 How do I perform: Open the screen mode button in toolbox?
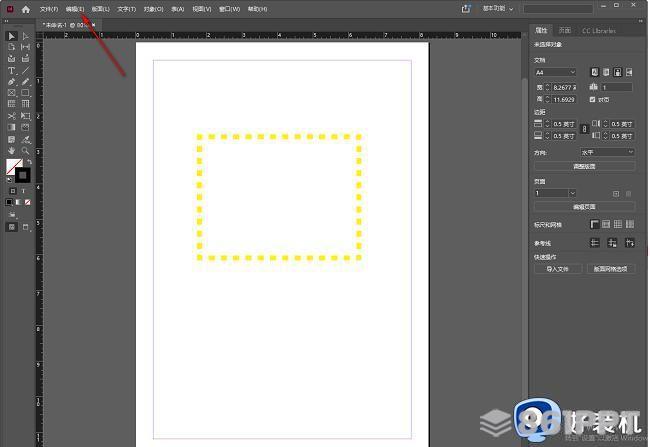click(26, 227)
